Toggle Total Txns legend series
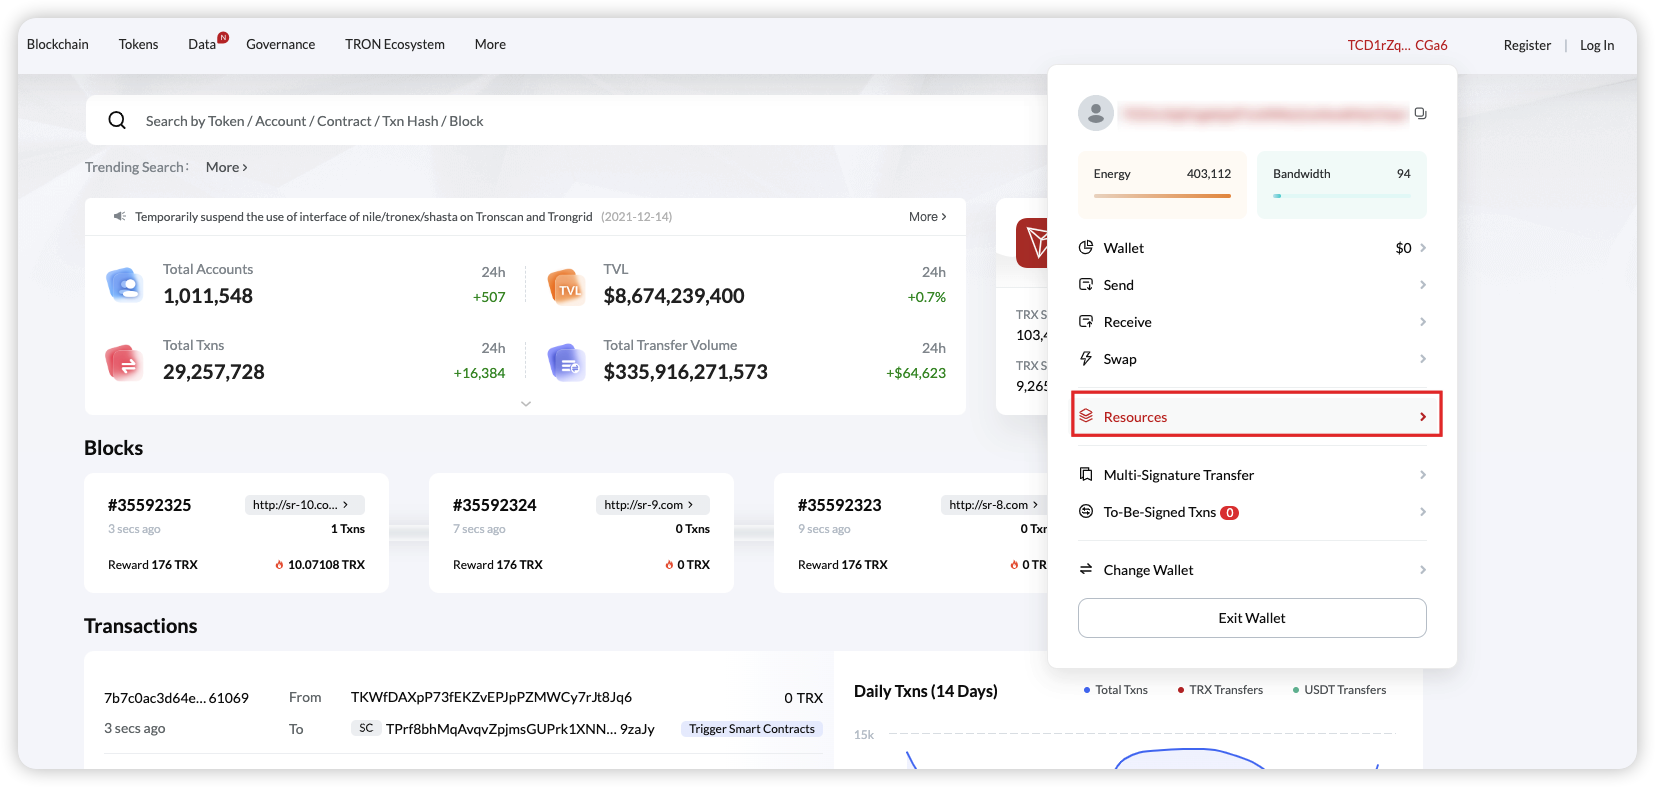Screen dimensions: 1655x787 coord(1116,690)
